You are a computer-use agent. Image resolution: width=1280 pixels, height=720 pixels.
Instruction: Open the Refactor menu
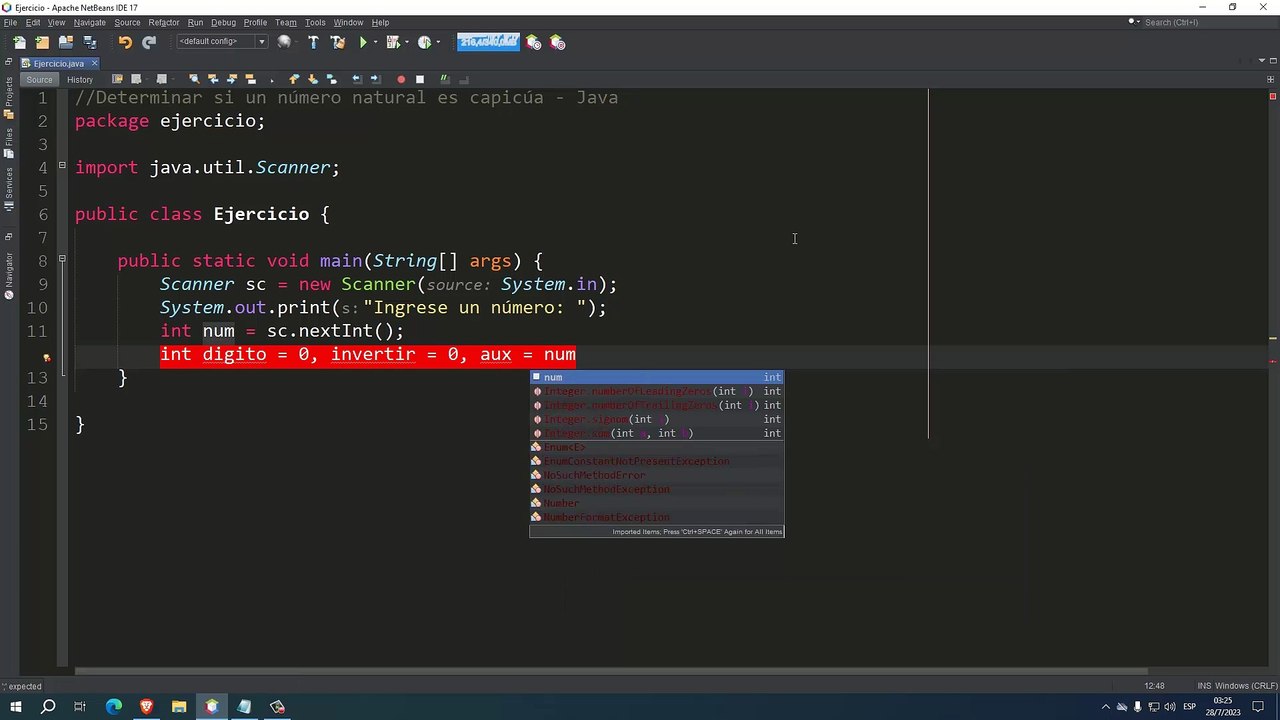tap(164, 22)
